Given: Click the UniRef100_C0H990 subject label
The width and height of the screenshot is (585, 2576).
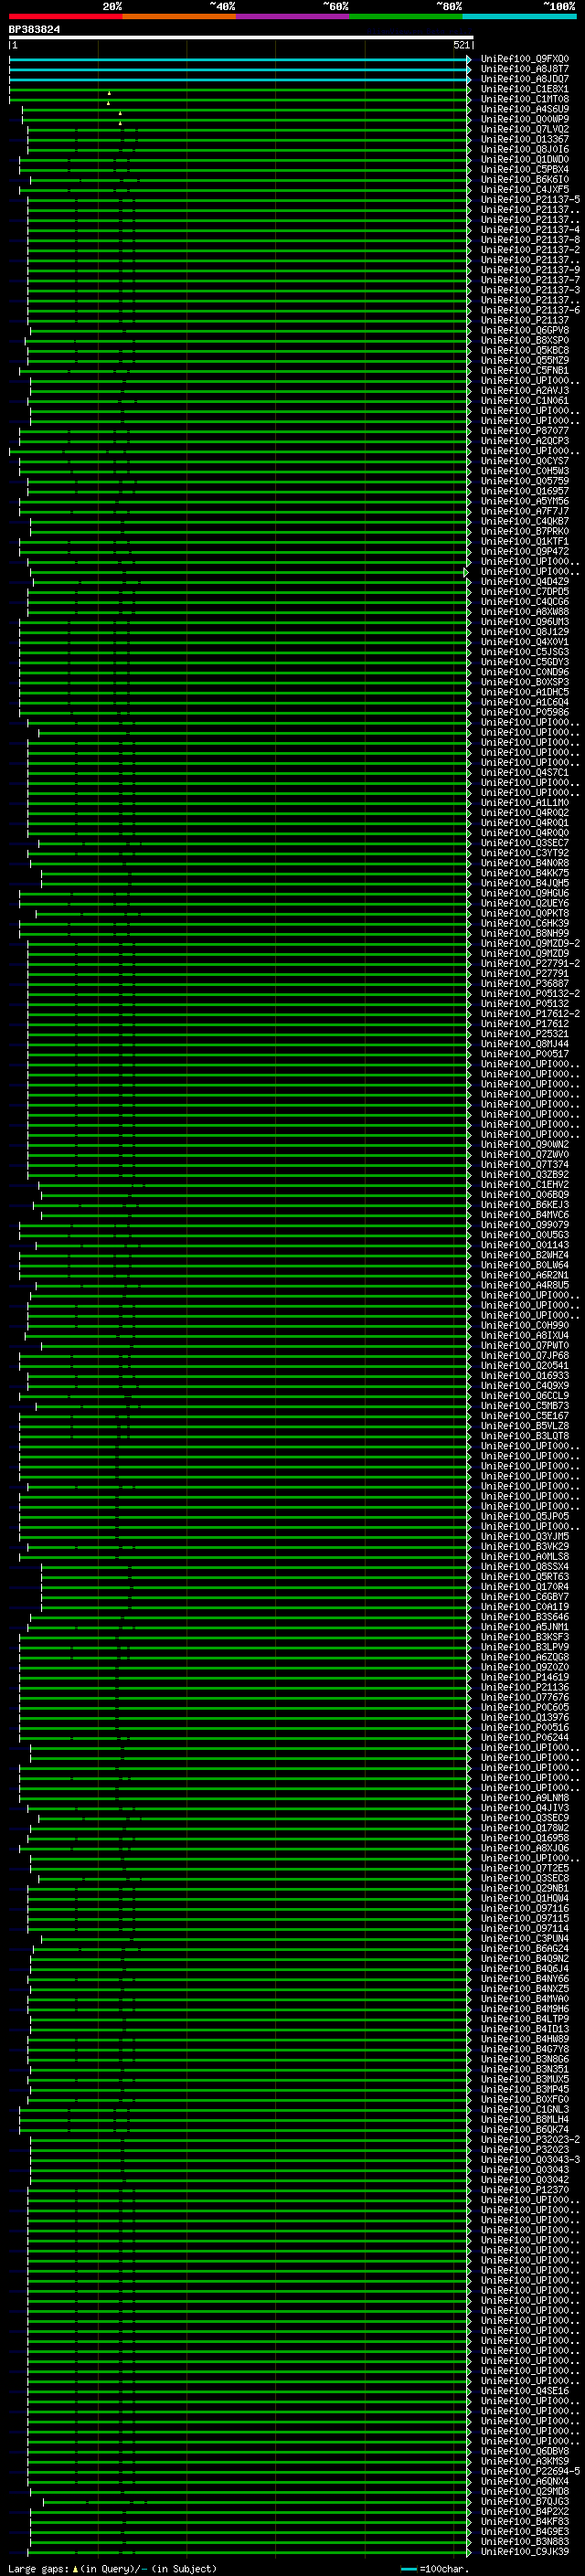Looking at the screenshot, I should pos(524,1325).
